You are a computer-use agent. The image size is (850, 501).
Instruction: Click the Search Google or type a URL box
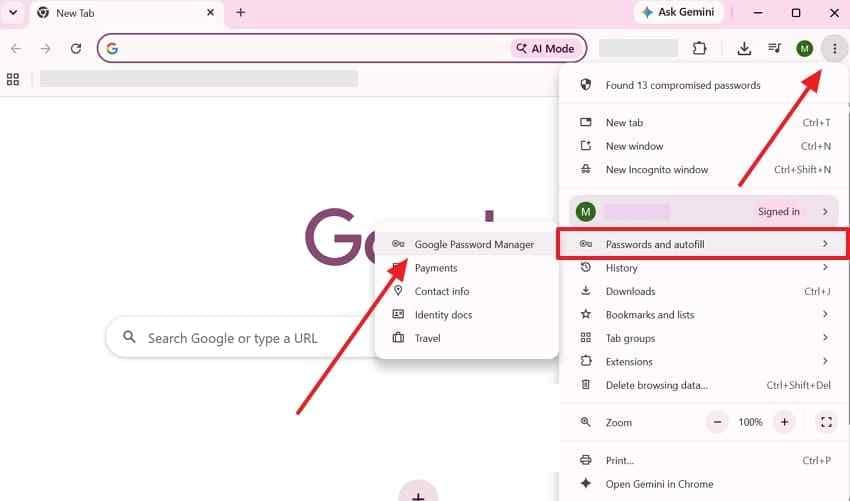(x=241, y=338)
